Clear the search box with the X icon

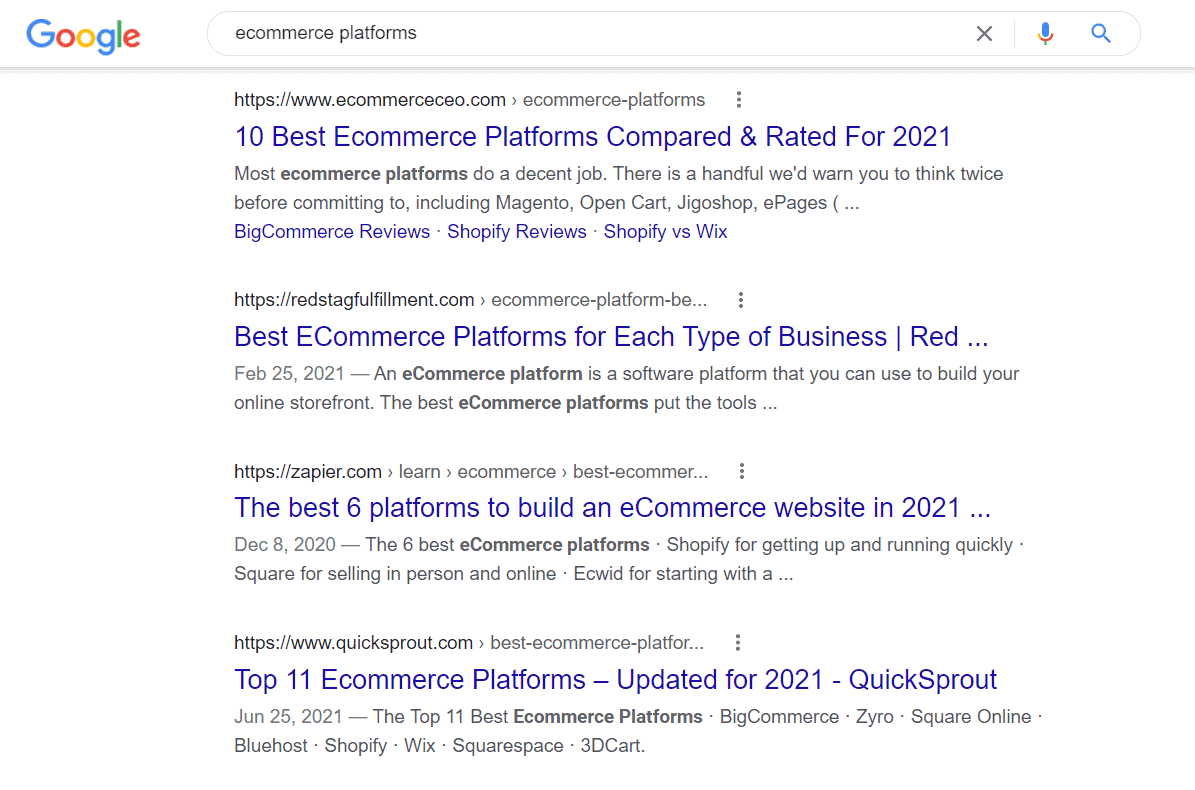click(984, 34)
